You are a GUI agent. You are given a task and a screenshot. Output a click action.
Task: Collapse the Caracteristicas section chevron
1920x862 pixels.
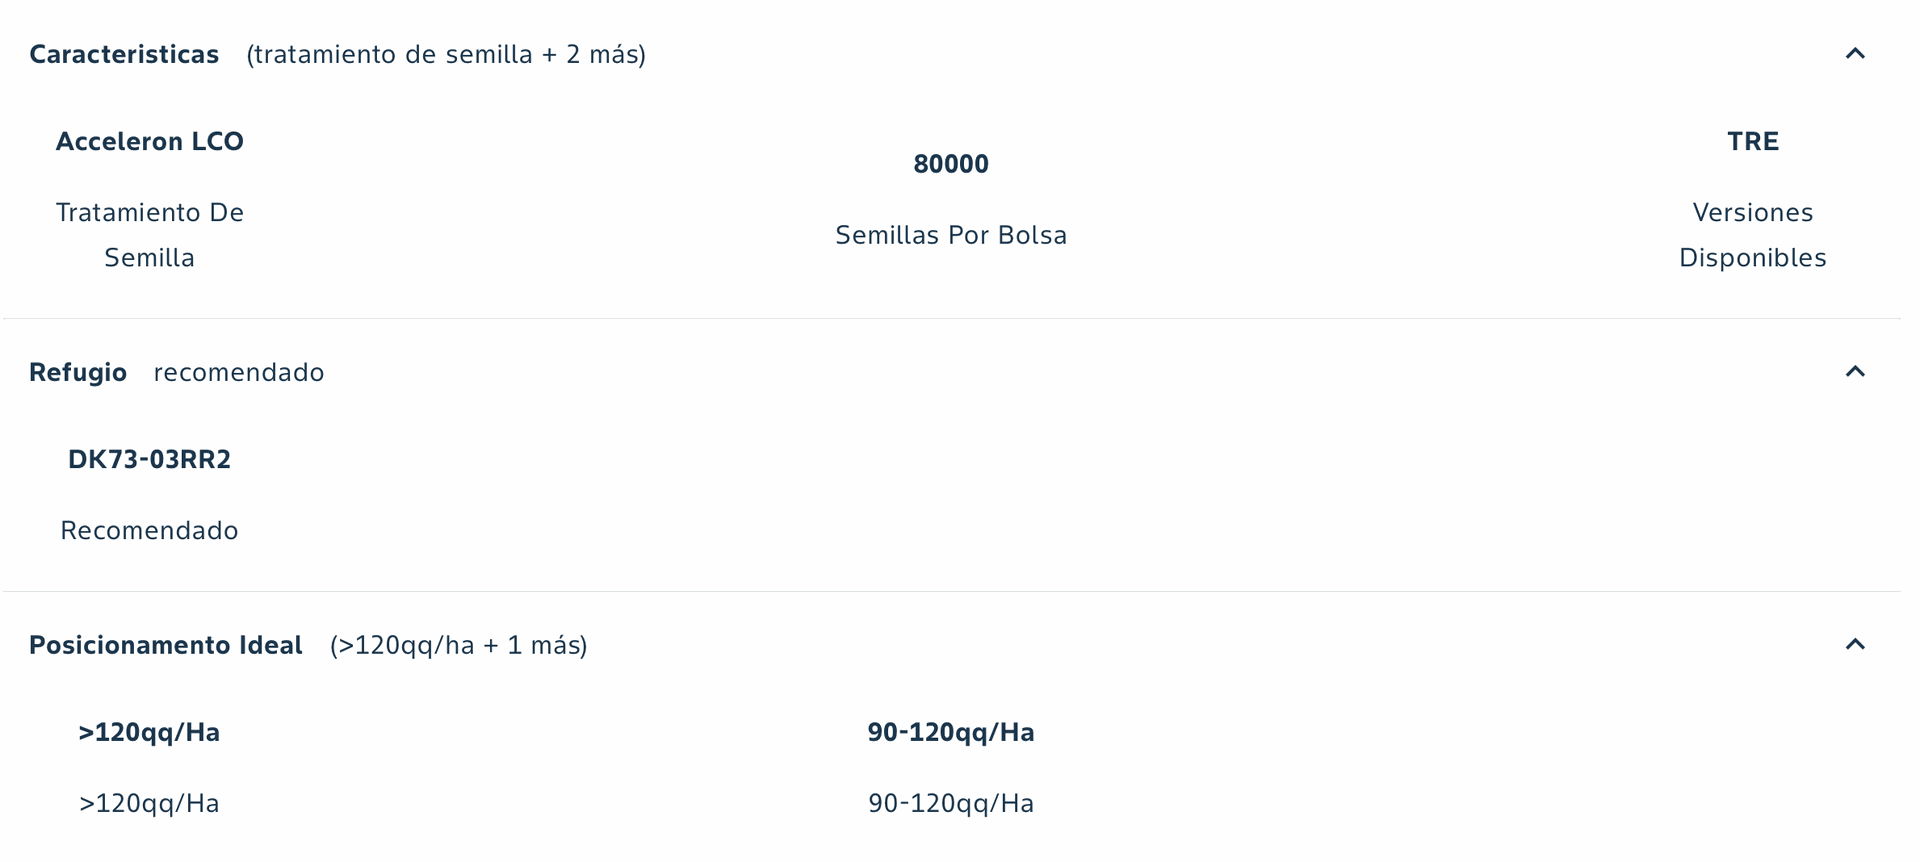point(1855,54)
